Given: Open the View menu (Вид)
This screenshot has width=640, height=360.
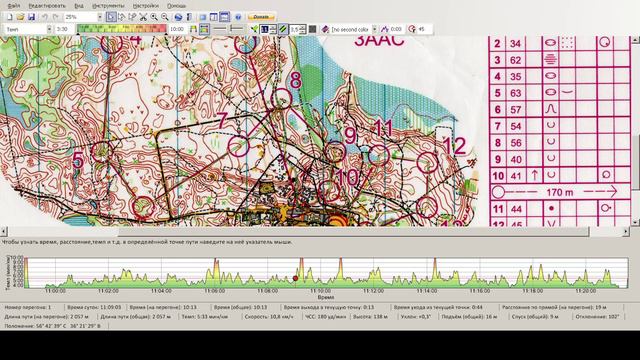Looking at the screenshot, I should click(79, 6).
